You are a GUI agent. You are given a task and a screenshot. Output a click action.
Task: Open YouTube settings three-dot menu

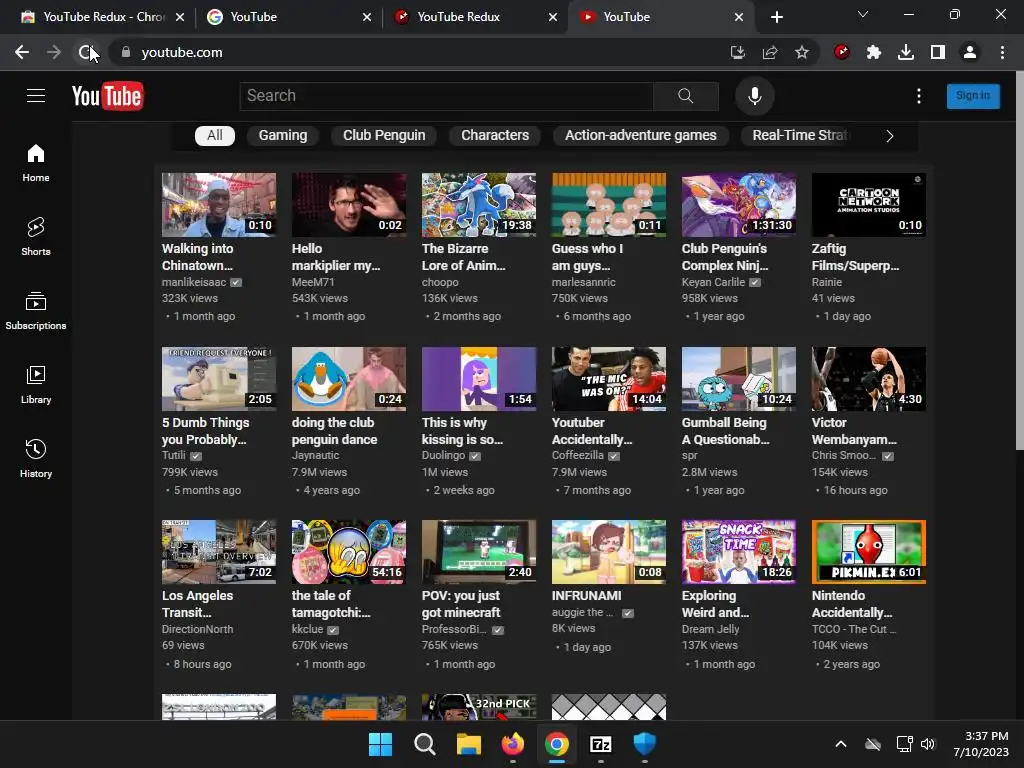coord(919,96)
